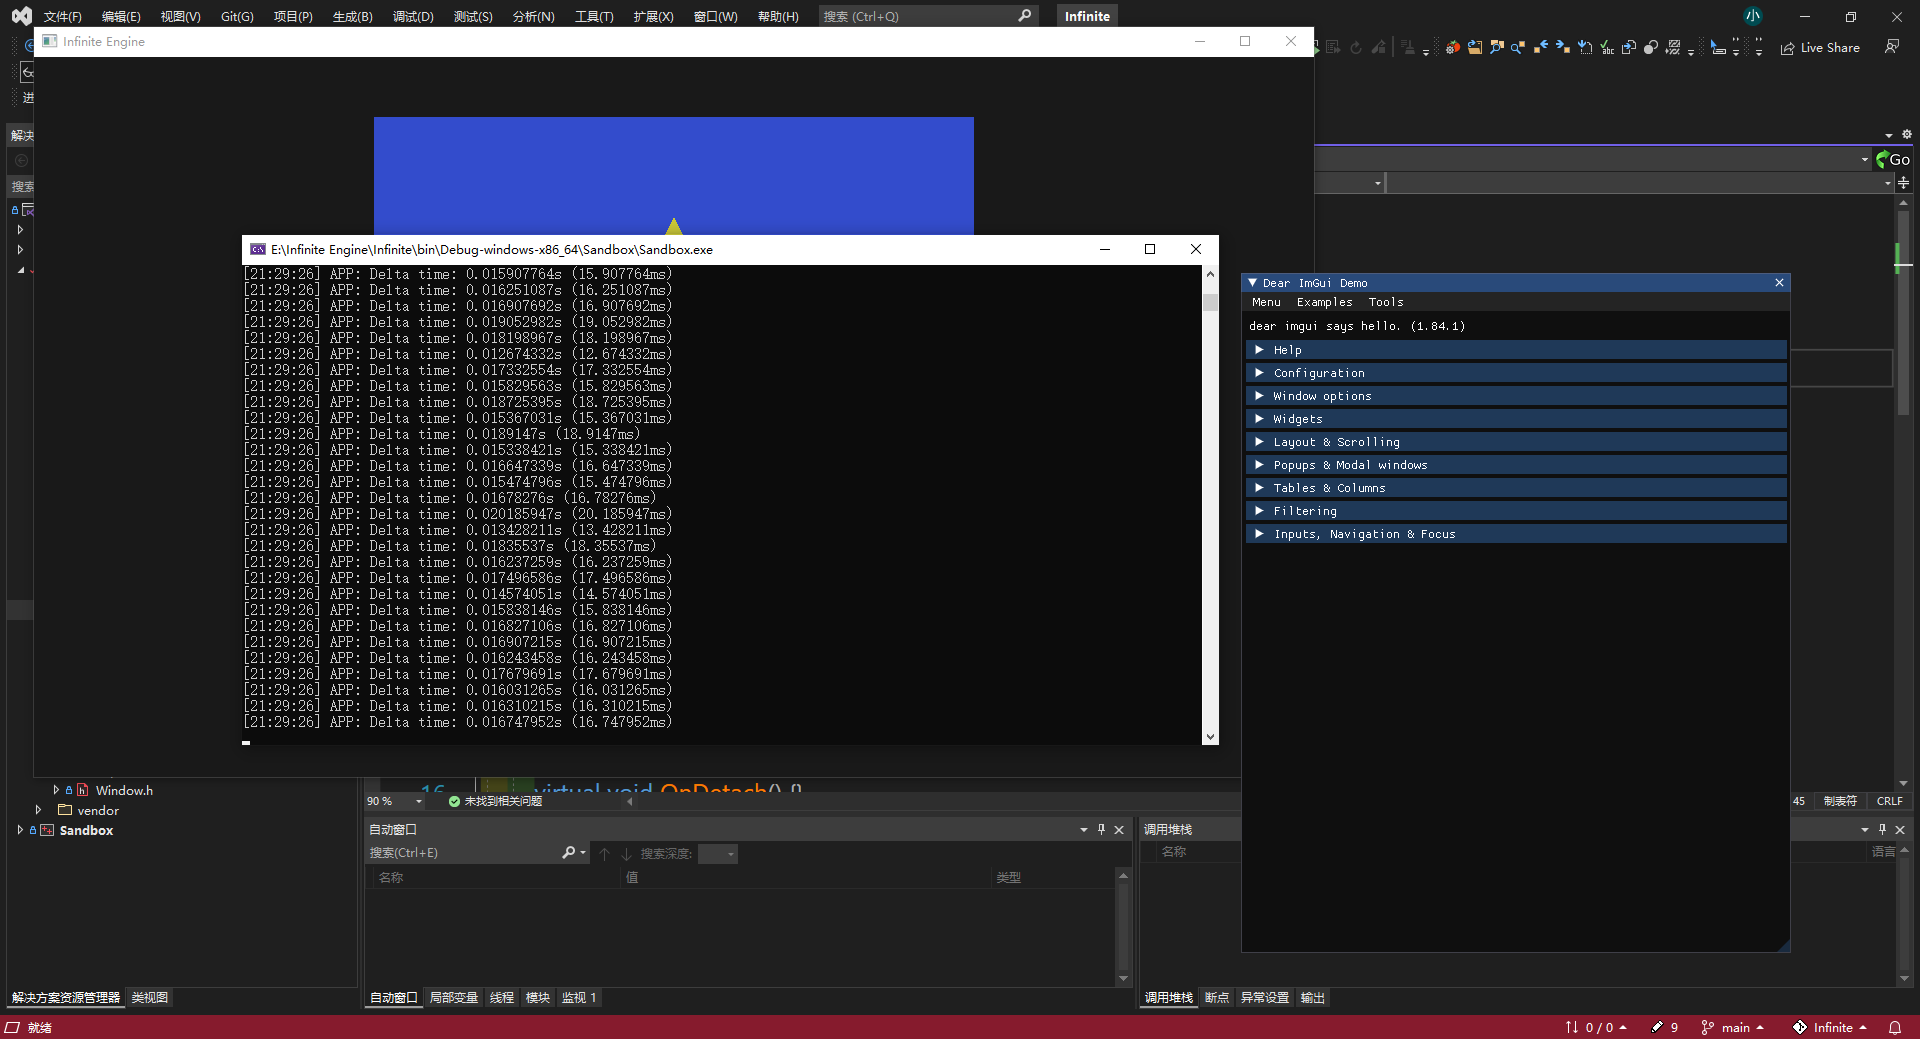Switch to the 类视图 tab
The width and height of the screenshot is (1920, 1039).
tap(150, 997)
